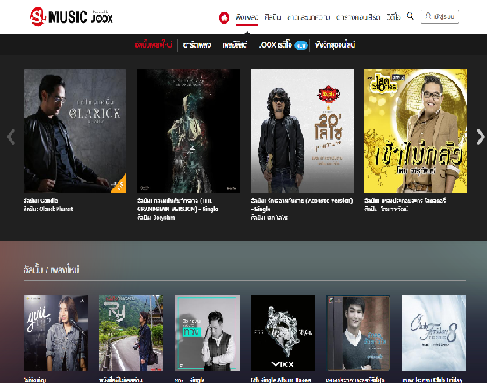Screen dimensions: 488x385
Task: Open the mountain road album thumbnail
Action: pyautogui.click(x=131, y=333)
